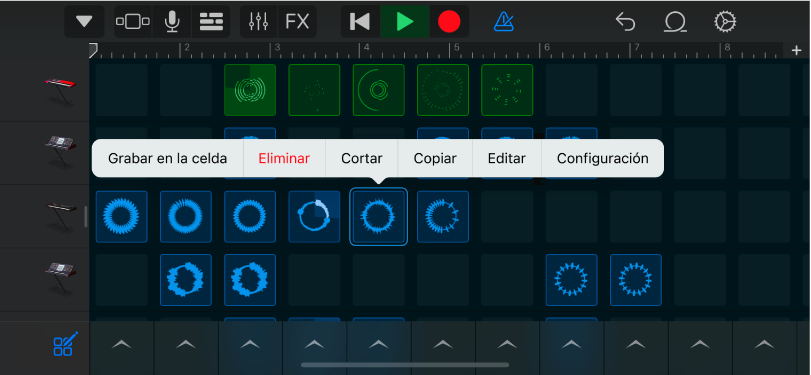Trigger column 11 with its chevron
The height and width of the screenshot is (375, 811).
[764, 344]
